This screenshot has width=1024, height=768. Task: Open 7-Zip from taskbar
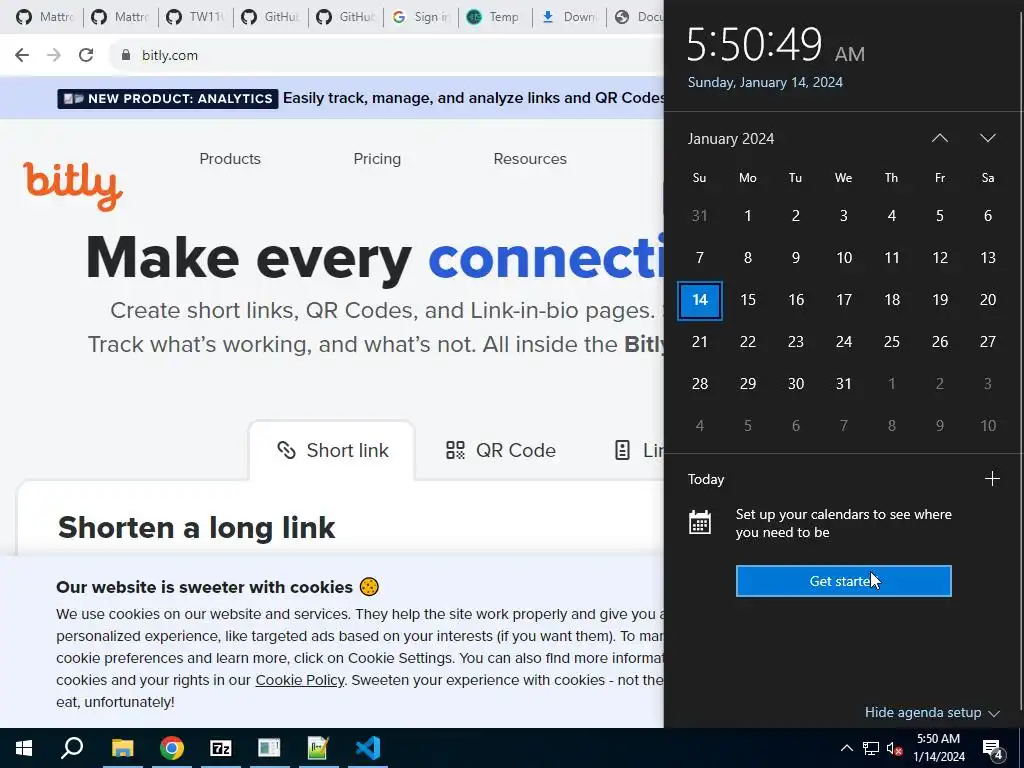click(221, 748)
